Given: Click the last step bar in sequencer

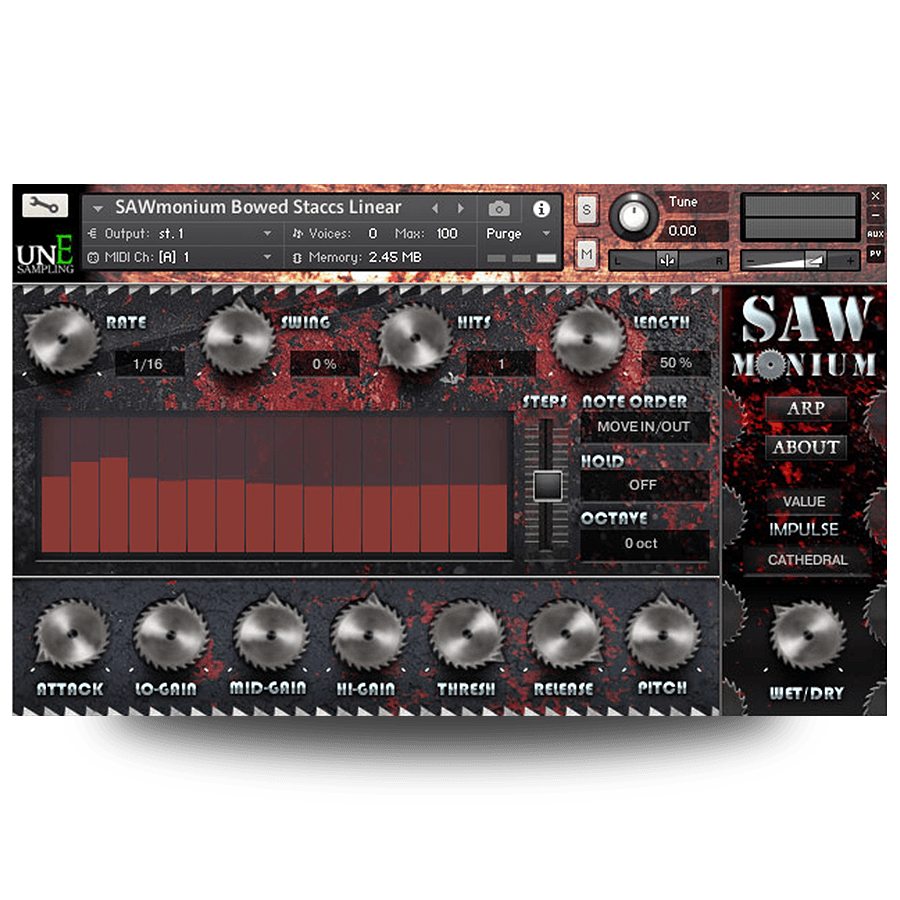Looking at the screenshot, I should (493, 518).
